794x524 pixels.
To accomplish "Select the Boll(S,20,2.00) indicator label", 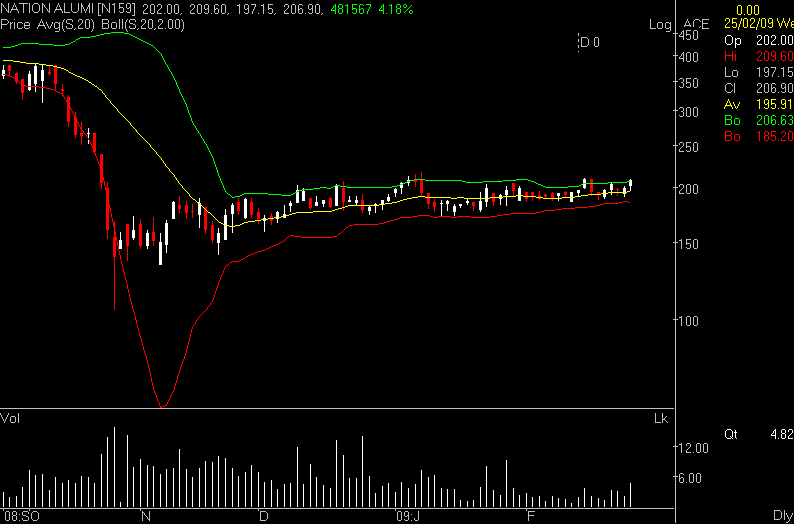I will pyautogui.click(x=143, y=24).
